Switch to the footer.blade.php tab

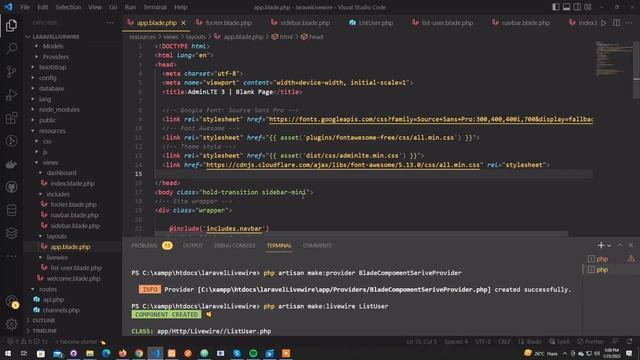pos(228,23)
